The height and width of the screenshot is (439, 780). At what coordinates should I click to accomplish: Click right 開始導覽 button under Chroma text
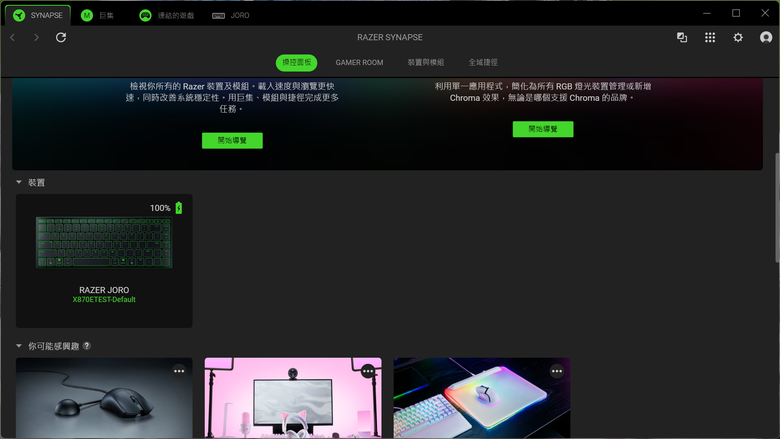click(543, 129)
